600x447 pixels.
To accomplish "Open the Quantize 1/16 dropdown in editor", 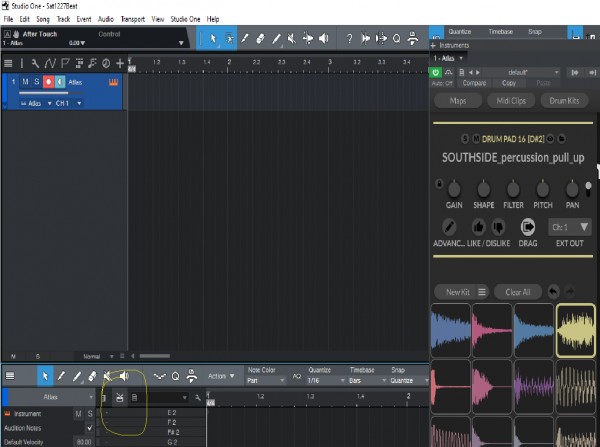I will coord(322,381).
